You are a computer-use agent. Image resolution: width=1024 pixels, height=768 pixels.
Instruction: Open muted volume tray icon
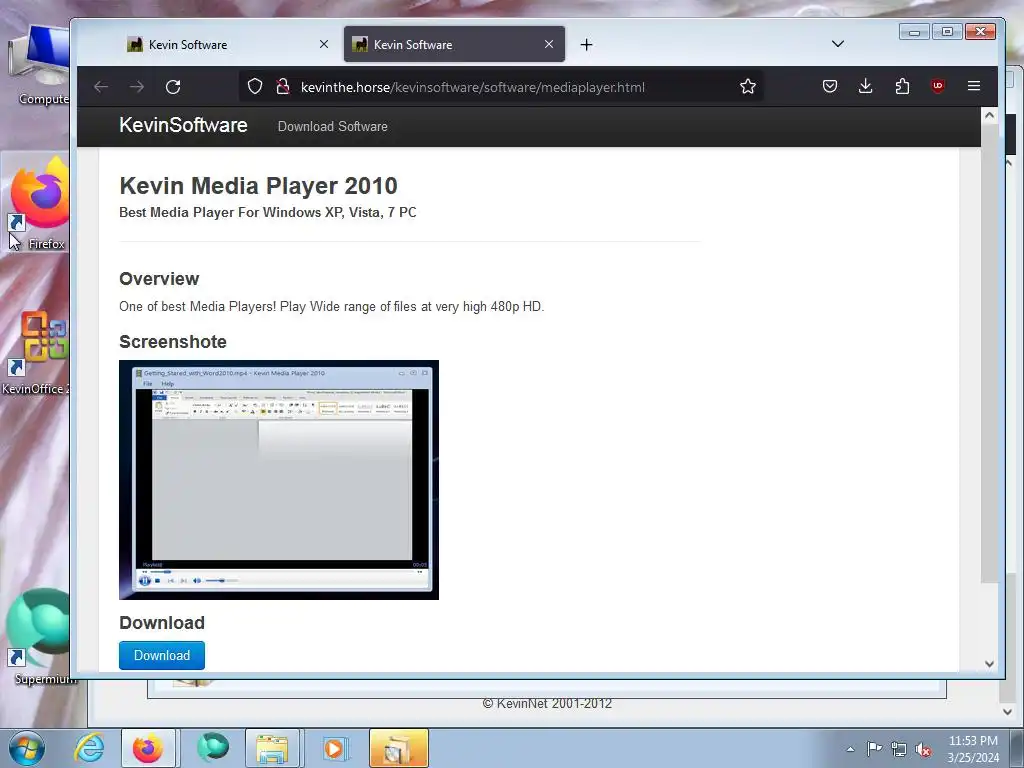click(923, 750)
